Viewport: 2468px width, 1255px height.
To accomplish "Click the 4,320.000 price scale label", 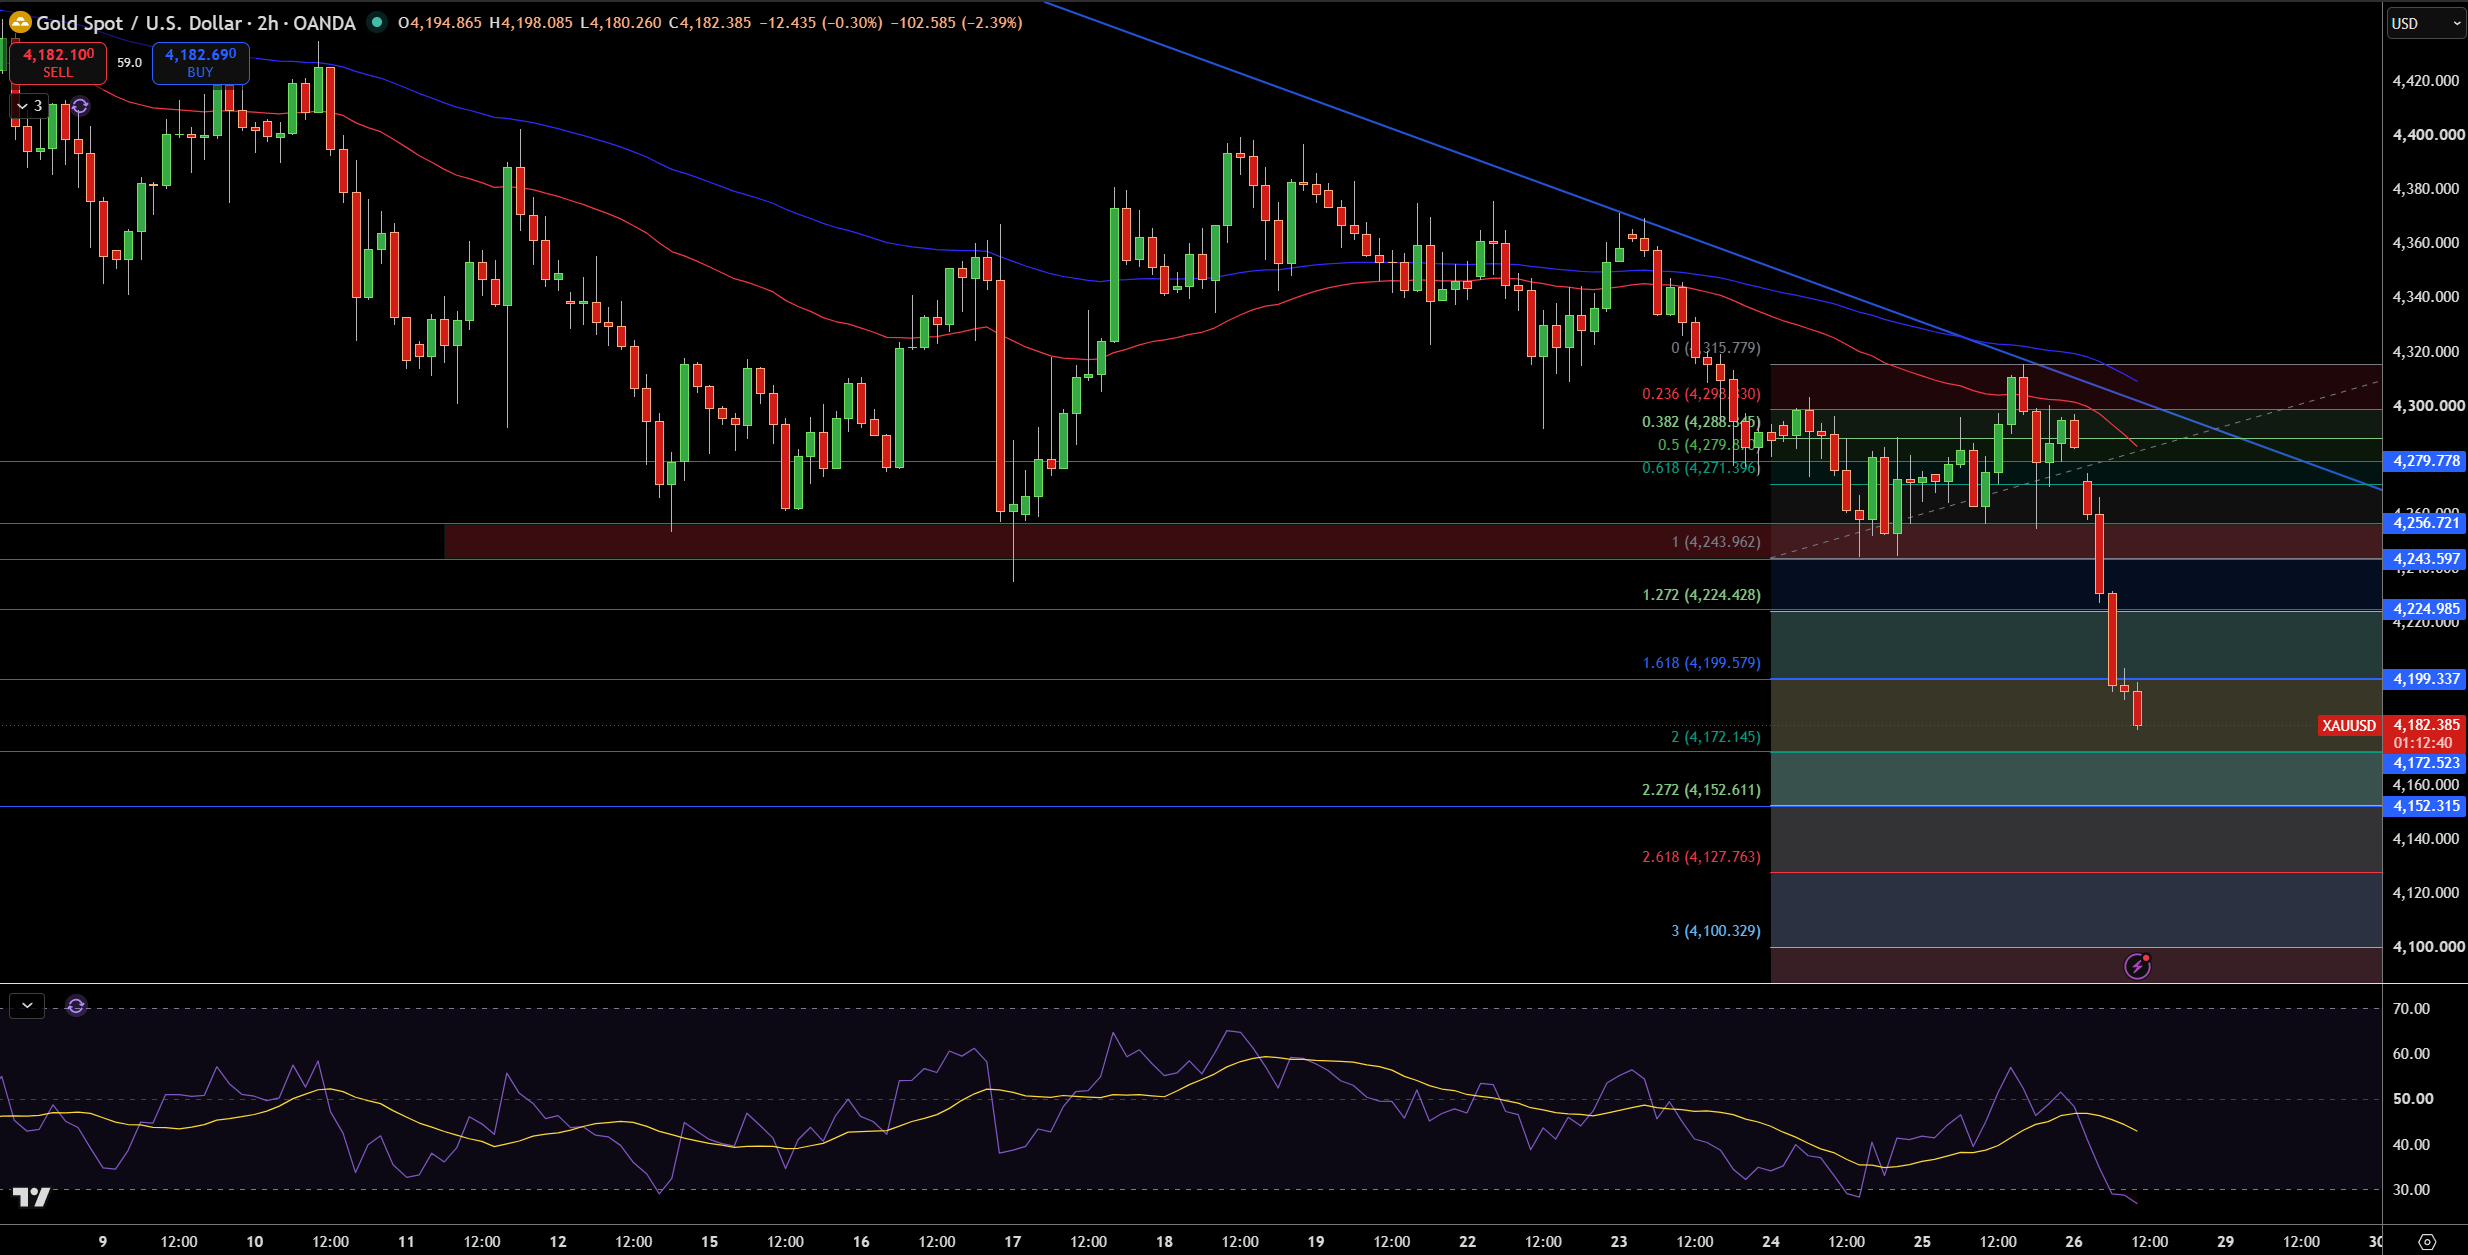I will [x=2426, y=352].
